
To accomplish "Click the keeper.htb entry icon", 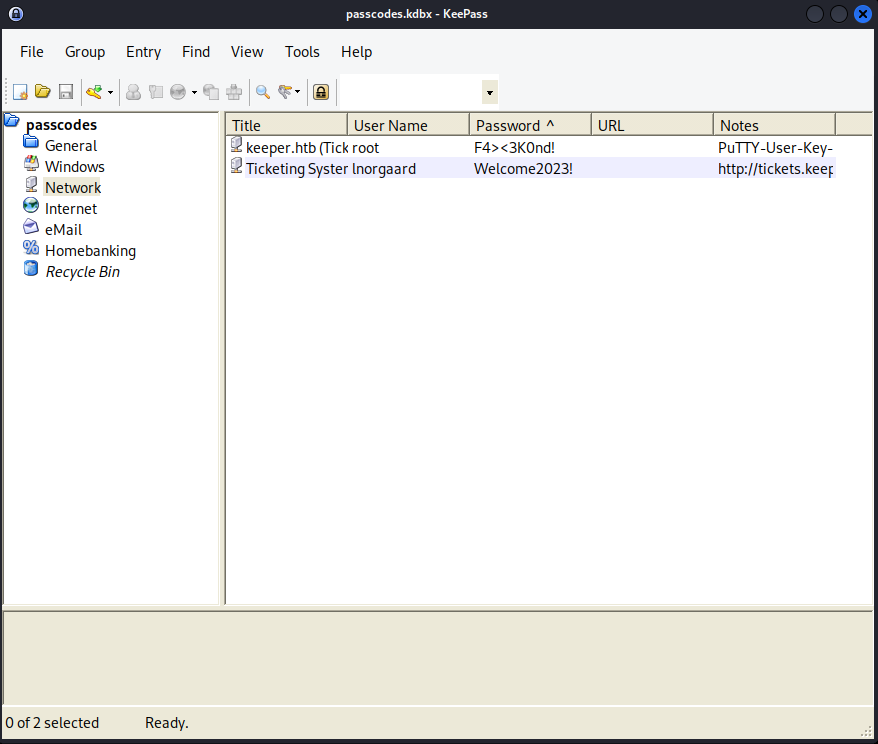I will click(236, 145).
